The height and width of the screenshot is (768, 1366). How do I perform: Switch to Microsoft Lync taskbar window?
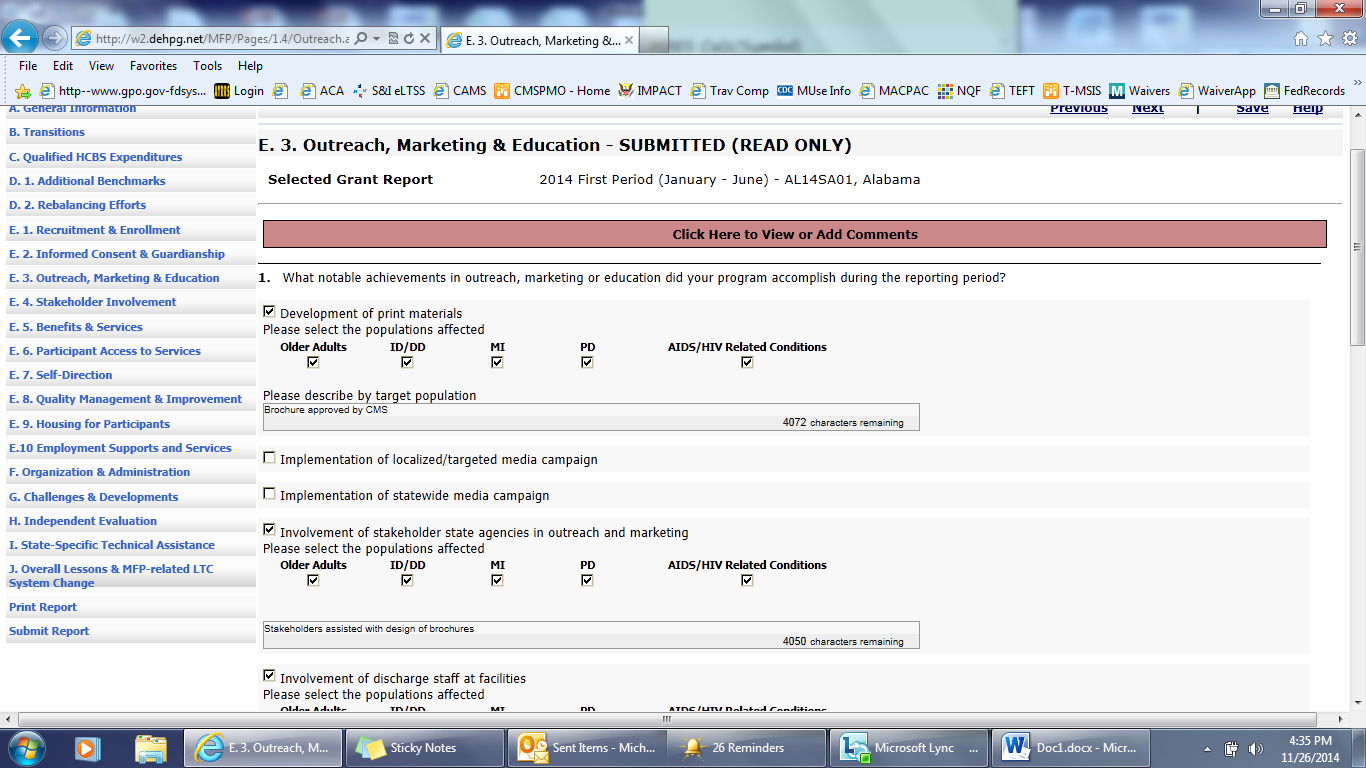(x=909, y=747)
